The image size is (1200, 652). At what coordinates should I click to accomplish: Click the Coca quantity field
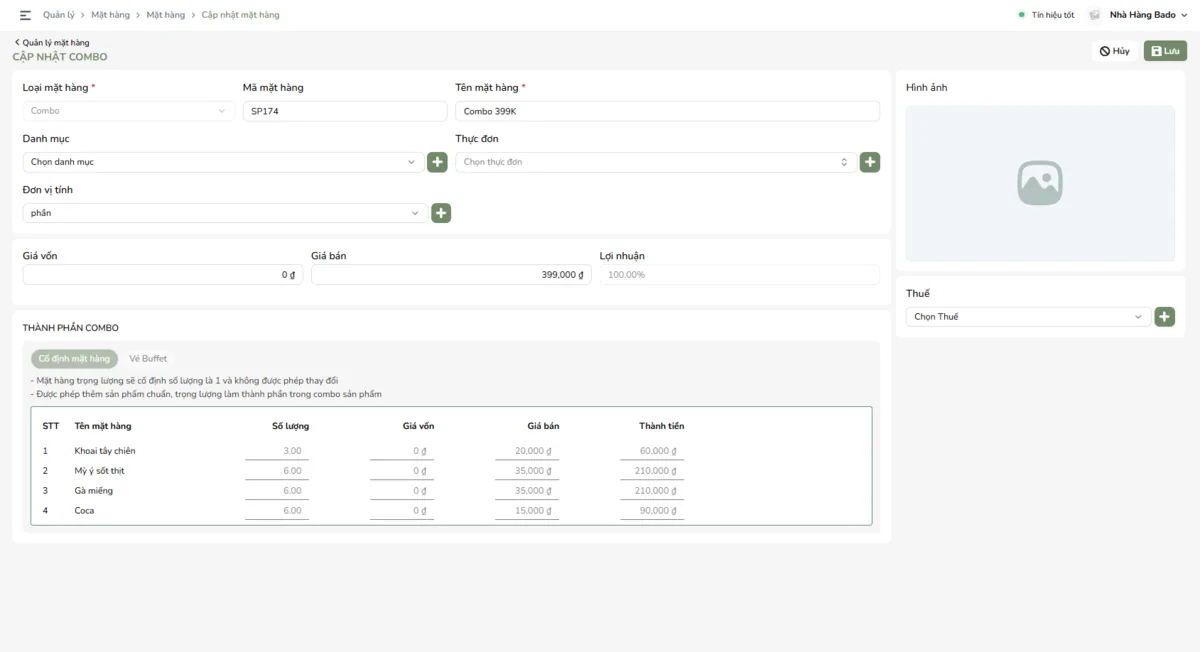(x=277, y=511)
